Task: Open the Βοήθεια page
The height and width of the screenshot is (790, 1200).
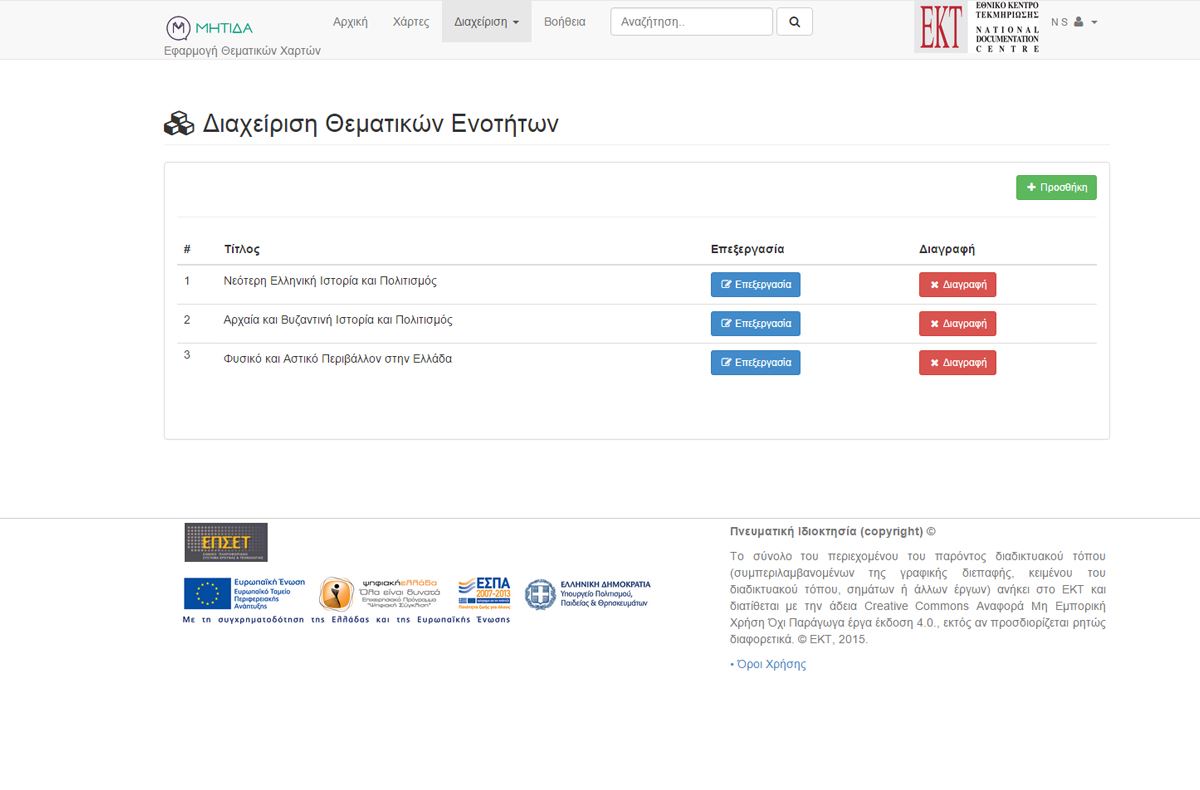Action: click(x=565, y=22)
